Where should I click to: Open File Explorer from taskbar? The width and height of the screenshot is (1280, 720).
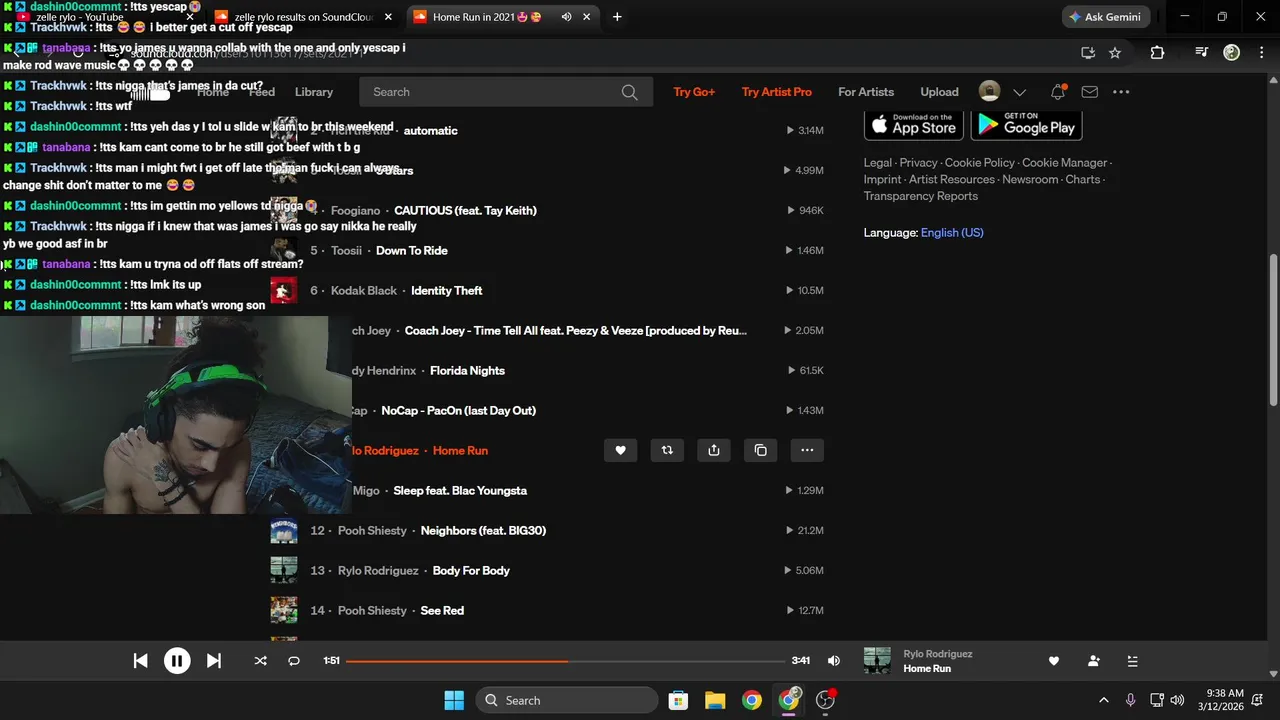click(715, 700)
